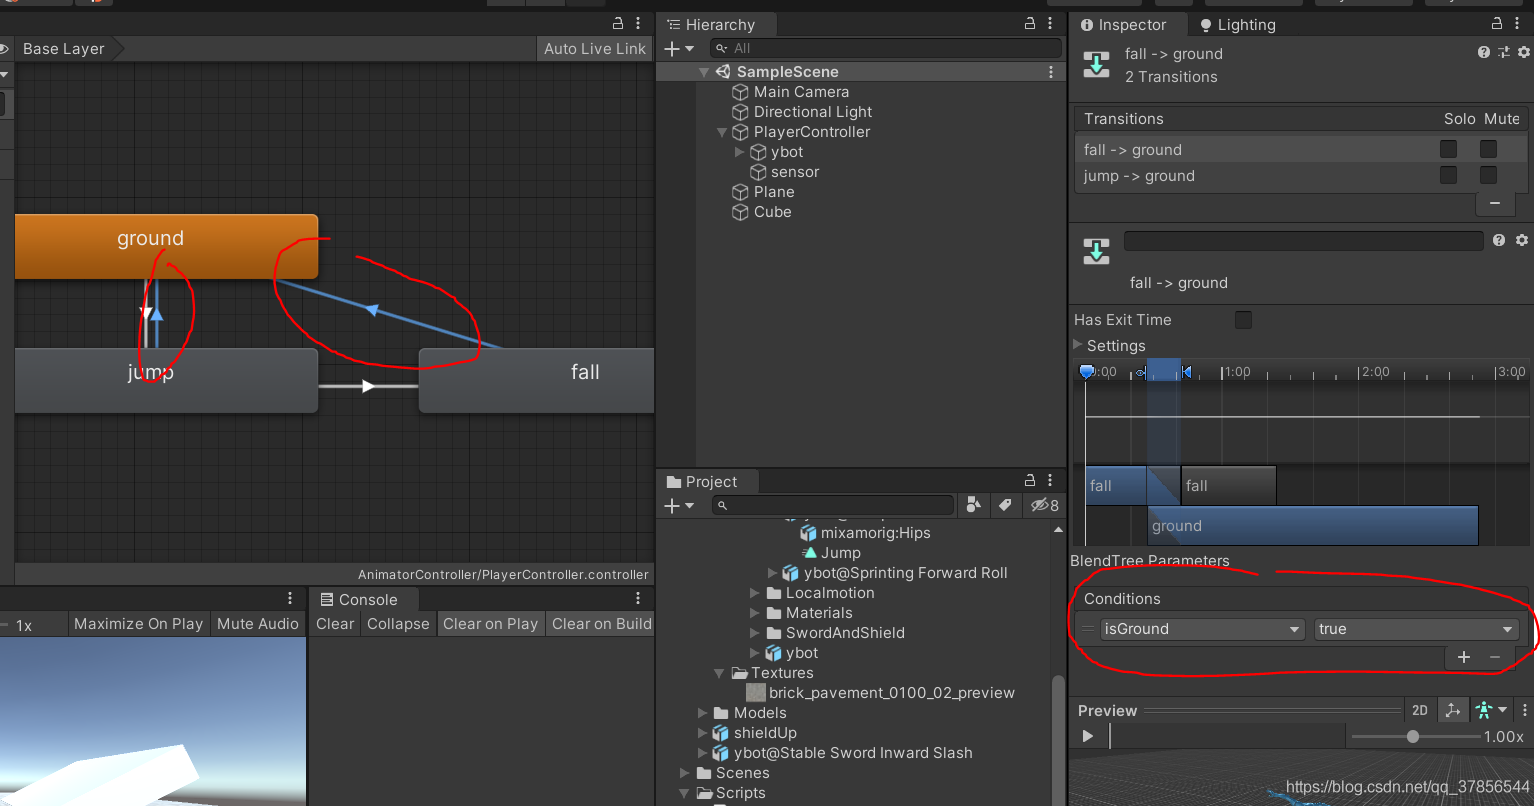This screenshot has height=806, width=1540.
Task: Expand the ybot object in Hierarchy
Action: click(x=740, y=152)
